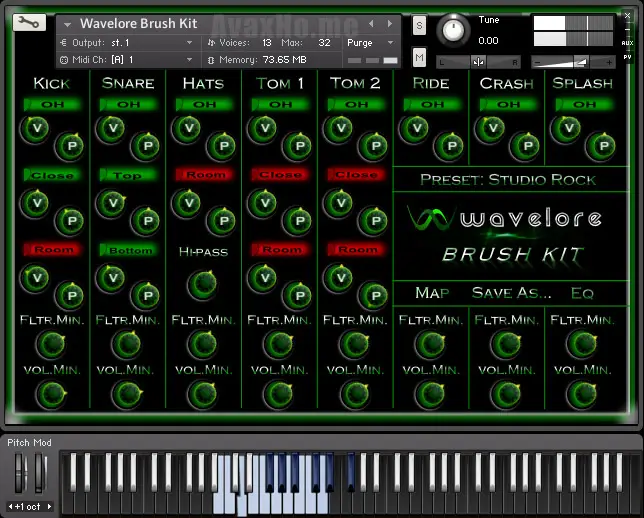
Task: Open Preset: Studio Rock selector
Action: 508,180
